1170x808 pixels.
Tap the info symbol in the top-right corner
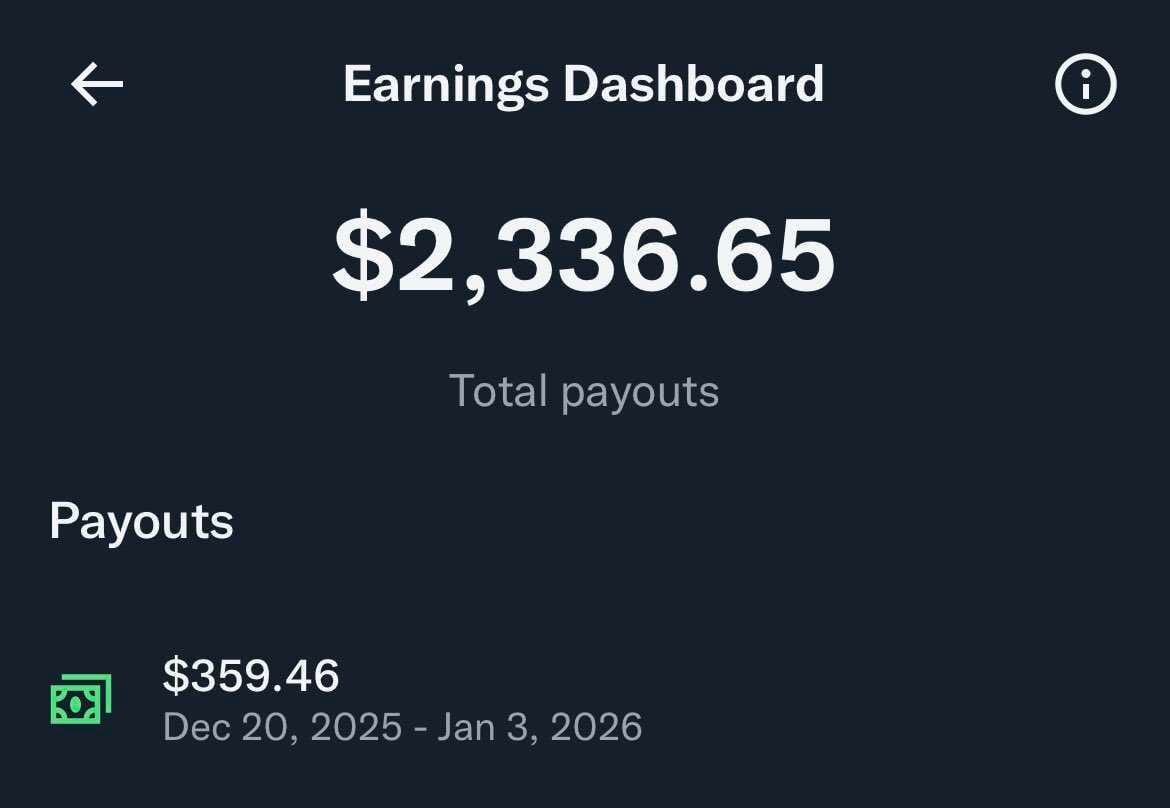pos(1084,84)
